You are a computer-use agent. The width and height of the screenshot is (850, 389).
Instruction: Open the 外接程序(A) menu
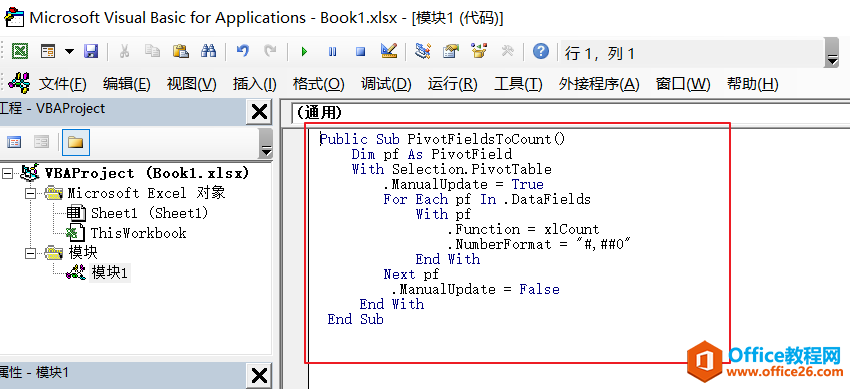click(599, 84)
